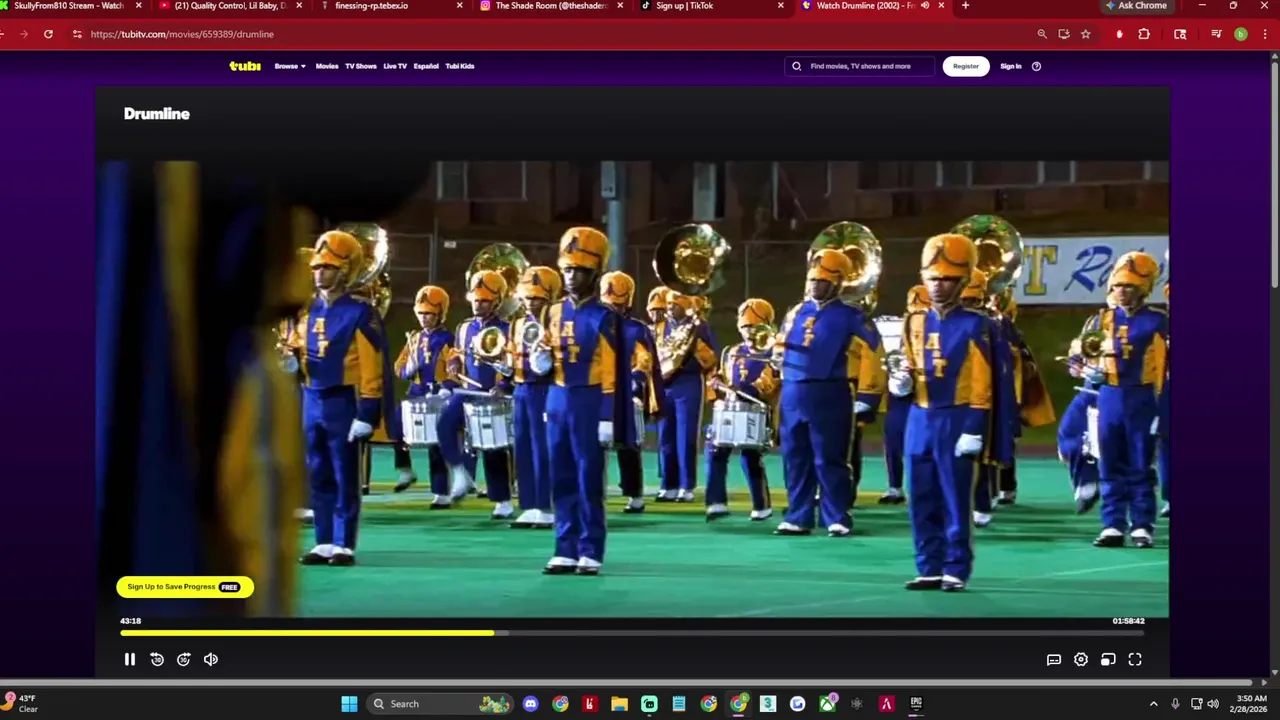The width and height of the screenshot is (1280, 720).
Task: Open a new browser tab
Action: [x=965, y=6]
